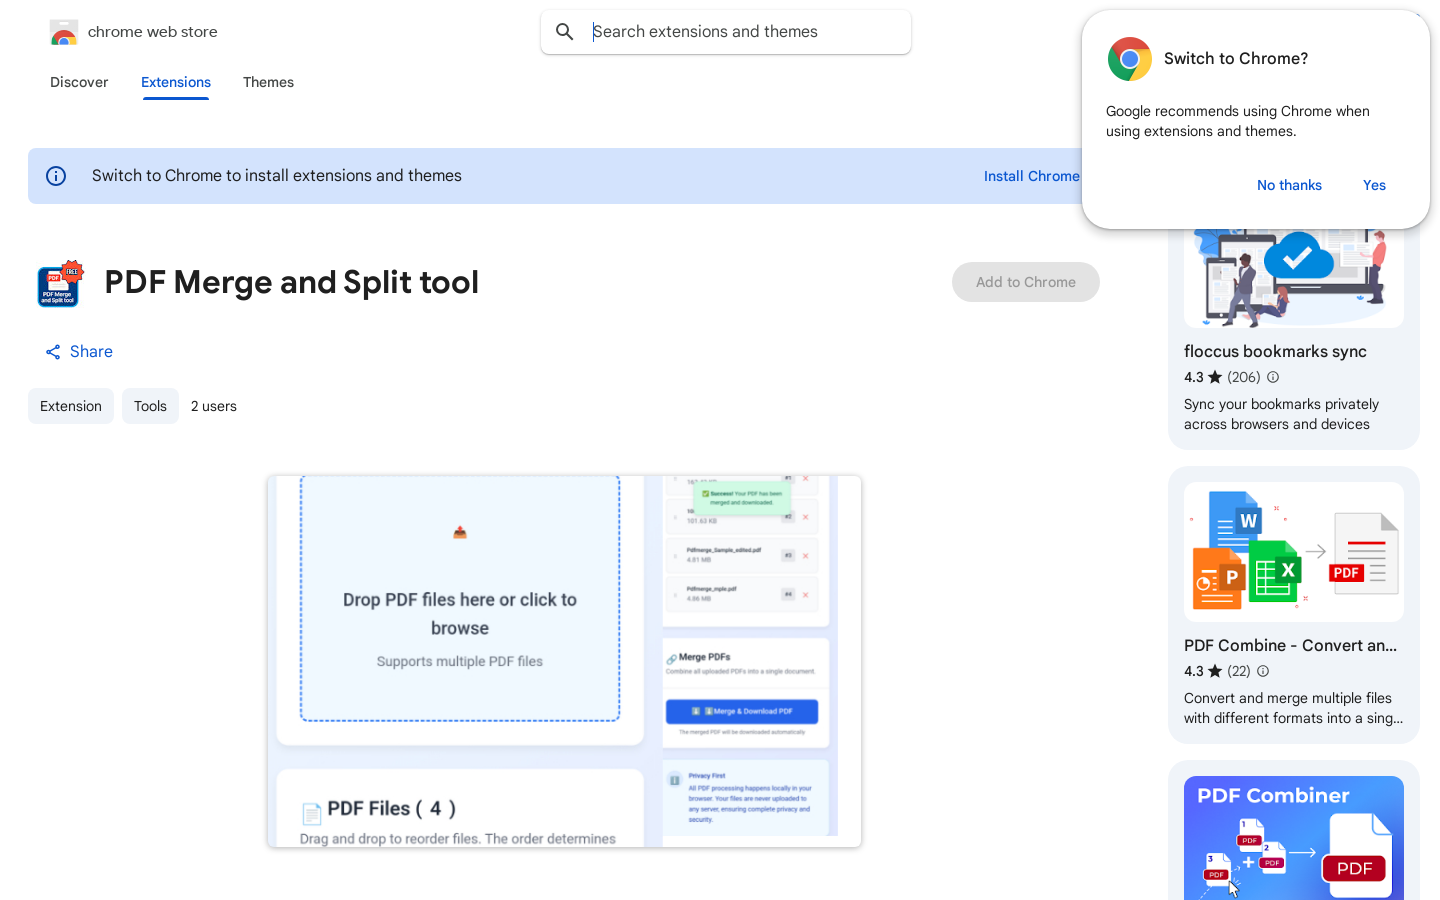Focus the Search extensions and themes field
Screen dimensions: 1440x900
726,32
